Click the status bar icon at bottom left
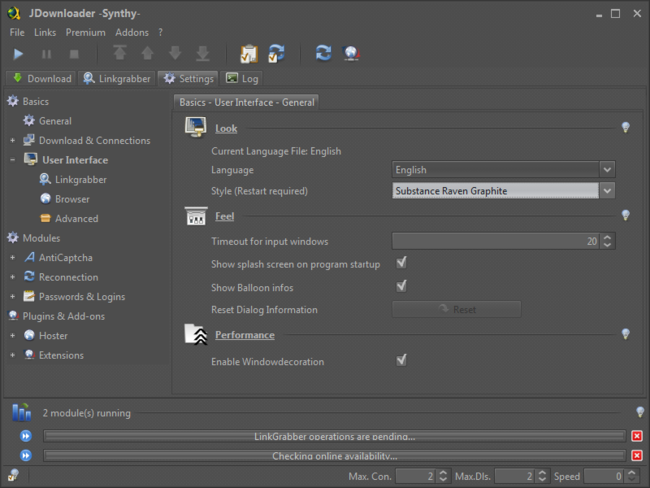 (x=14, y=475)
